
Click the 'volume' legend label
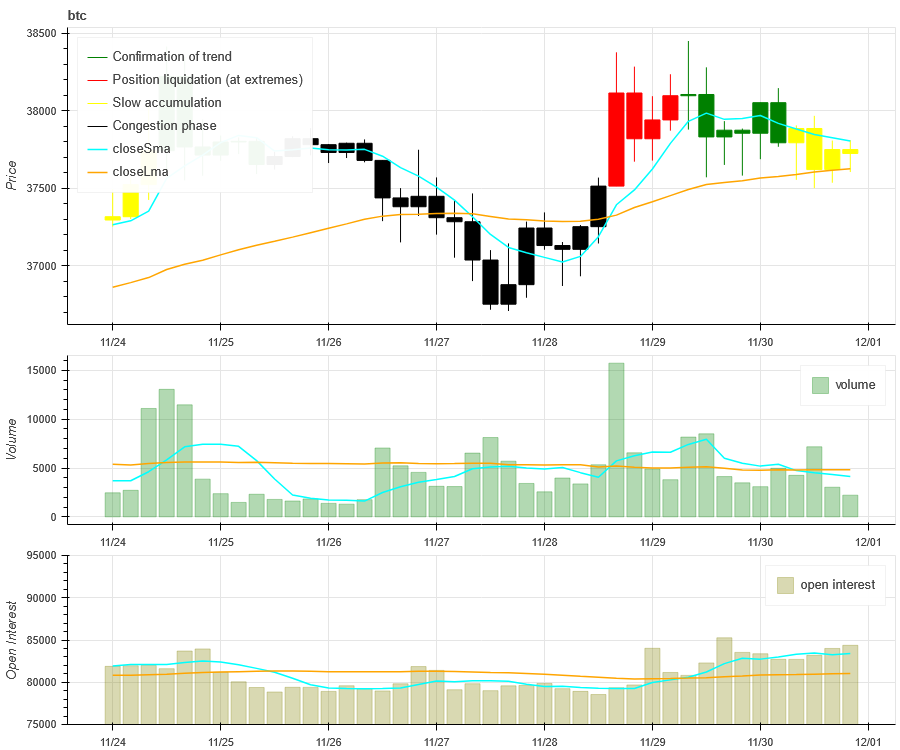855,385
